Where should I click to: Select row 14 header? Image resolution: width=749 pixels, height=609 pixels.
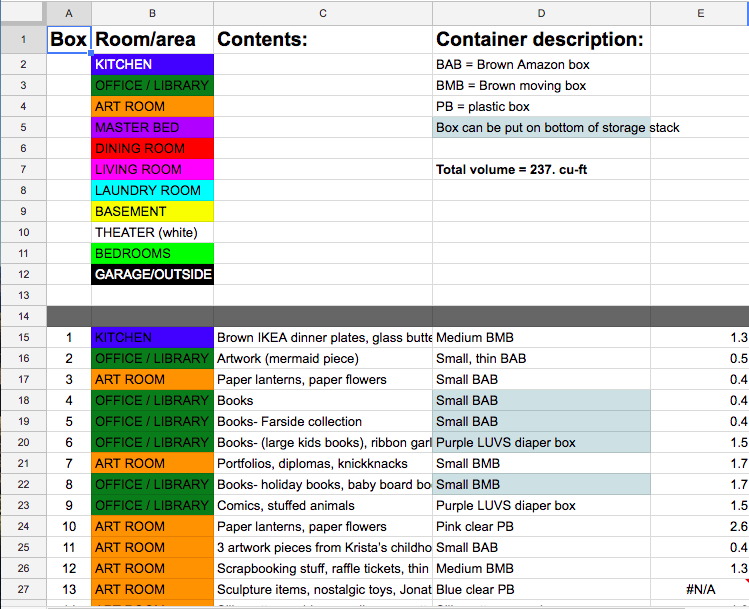click(23, 316)
